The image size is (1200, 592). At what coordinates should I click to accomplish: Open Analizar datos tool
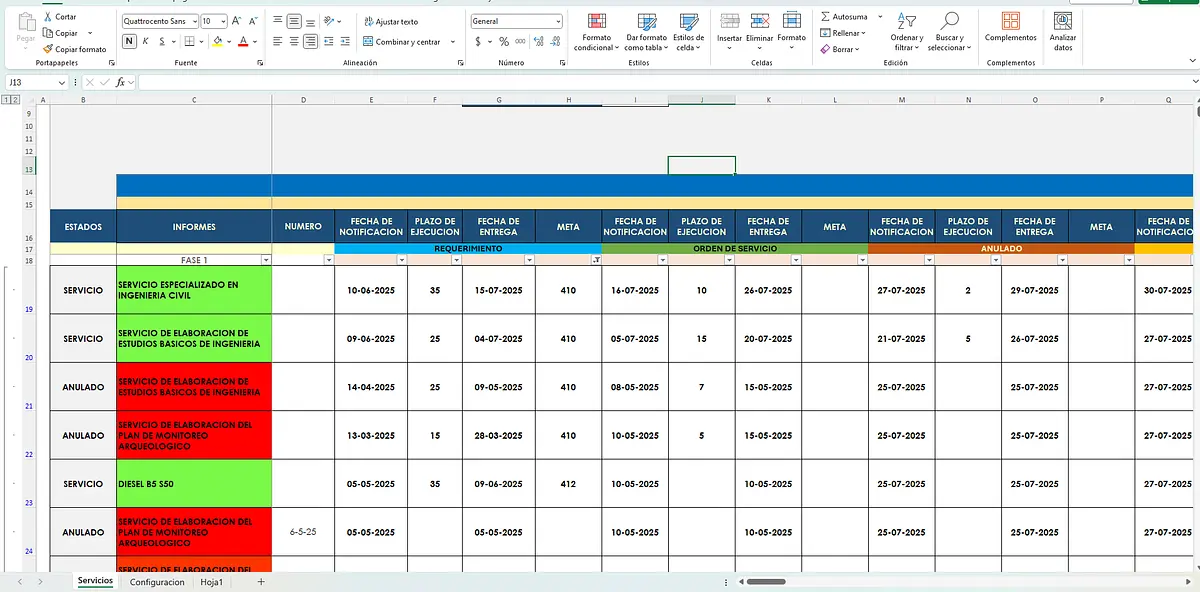(1062, 21)
